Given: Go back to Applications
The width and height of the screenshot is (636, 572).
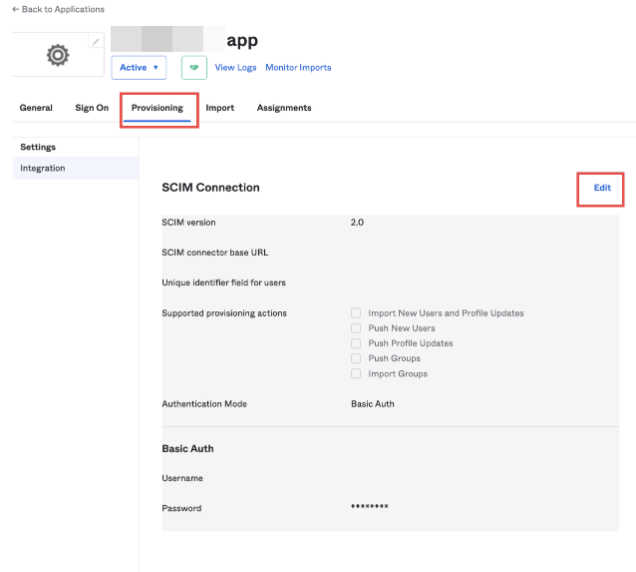Looking at the screenshot, I should coord(58,9).
